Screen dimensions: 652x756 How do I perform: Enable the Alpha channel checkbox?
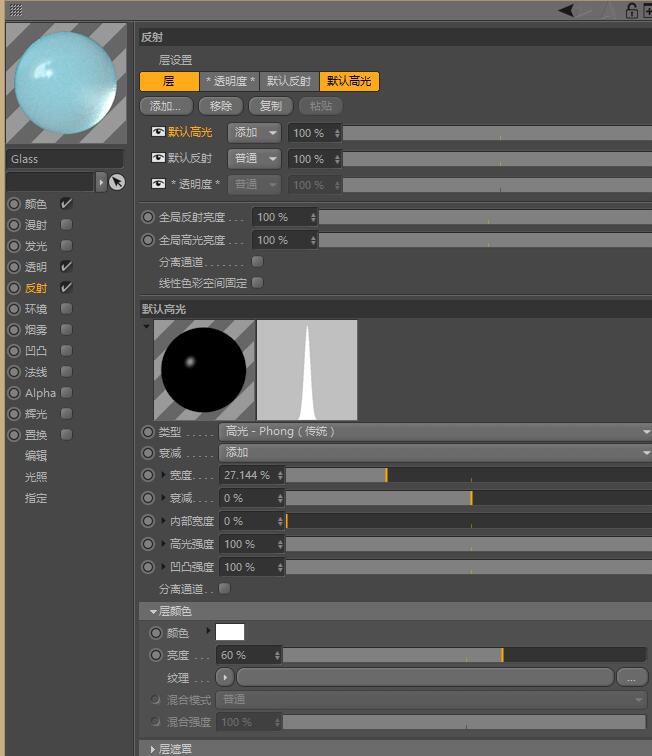pyautogui.click(x=67, y=392)
